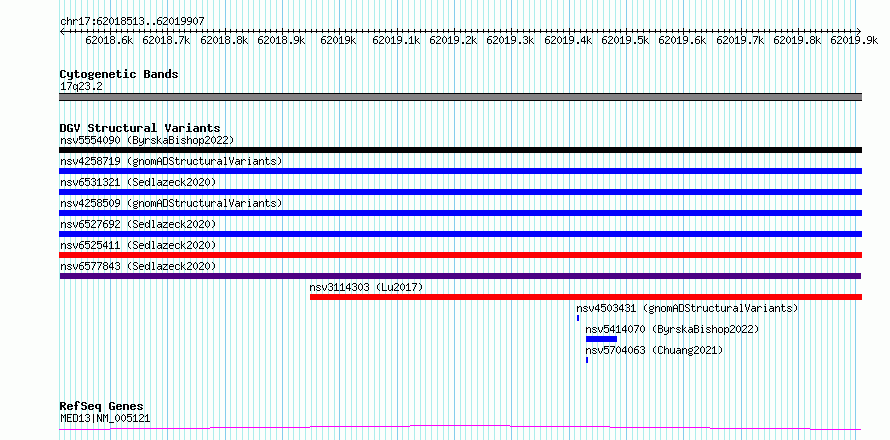Select the magenta MED13 gene line
This screenshot has width=890, height=440.
[x=460, y=427]
